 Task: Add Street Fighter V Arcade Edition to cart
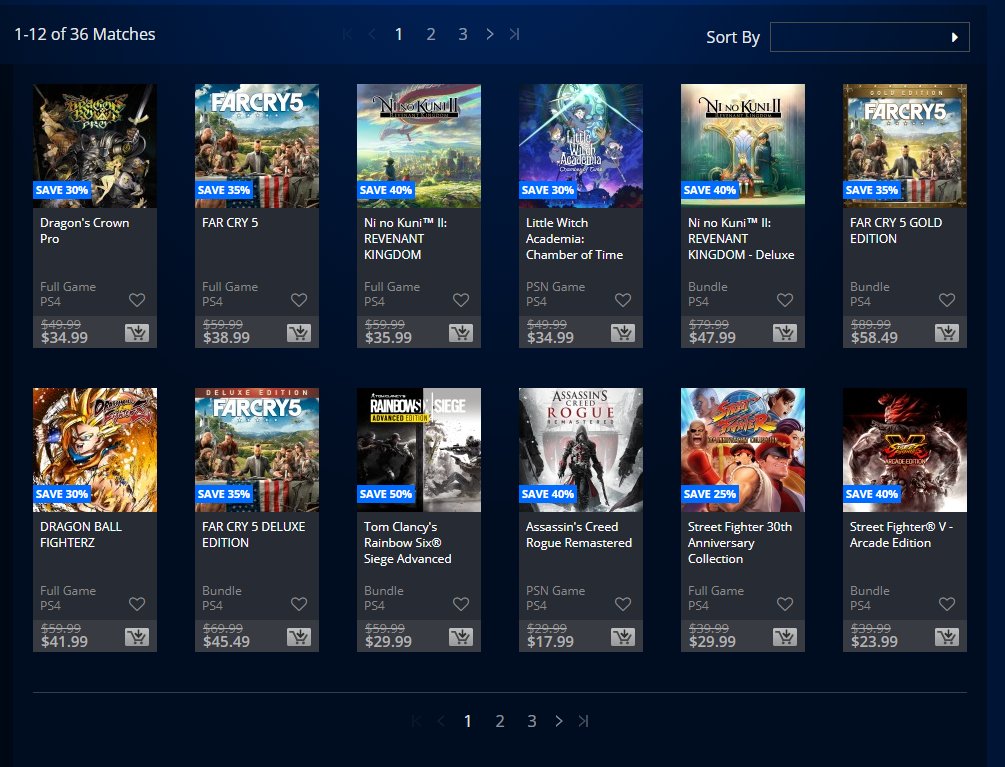pos(947,636)
